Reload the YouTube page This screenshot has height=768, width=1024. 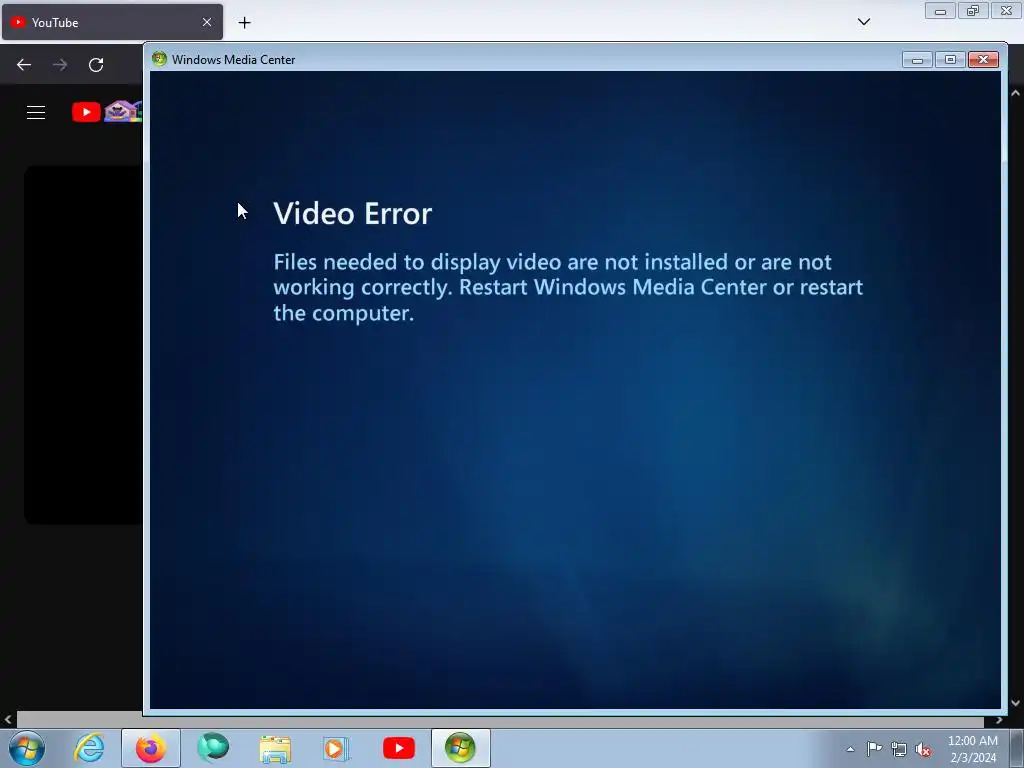(x=96, y=65)
